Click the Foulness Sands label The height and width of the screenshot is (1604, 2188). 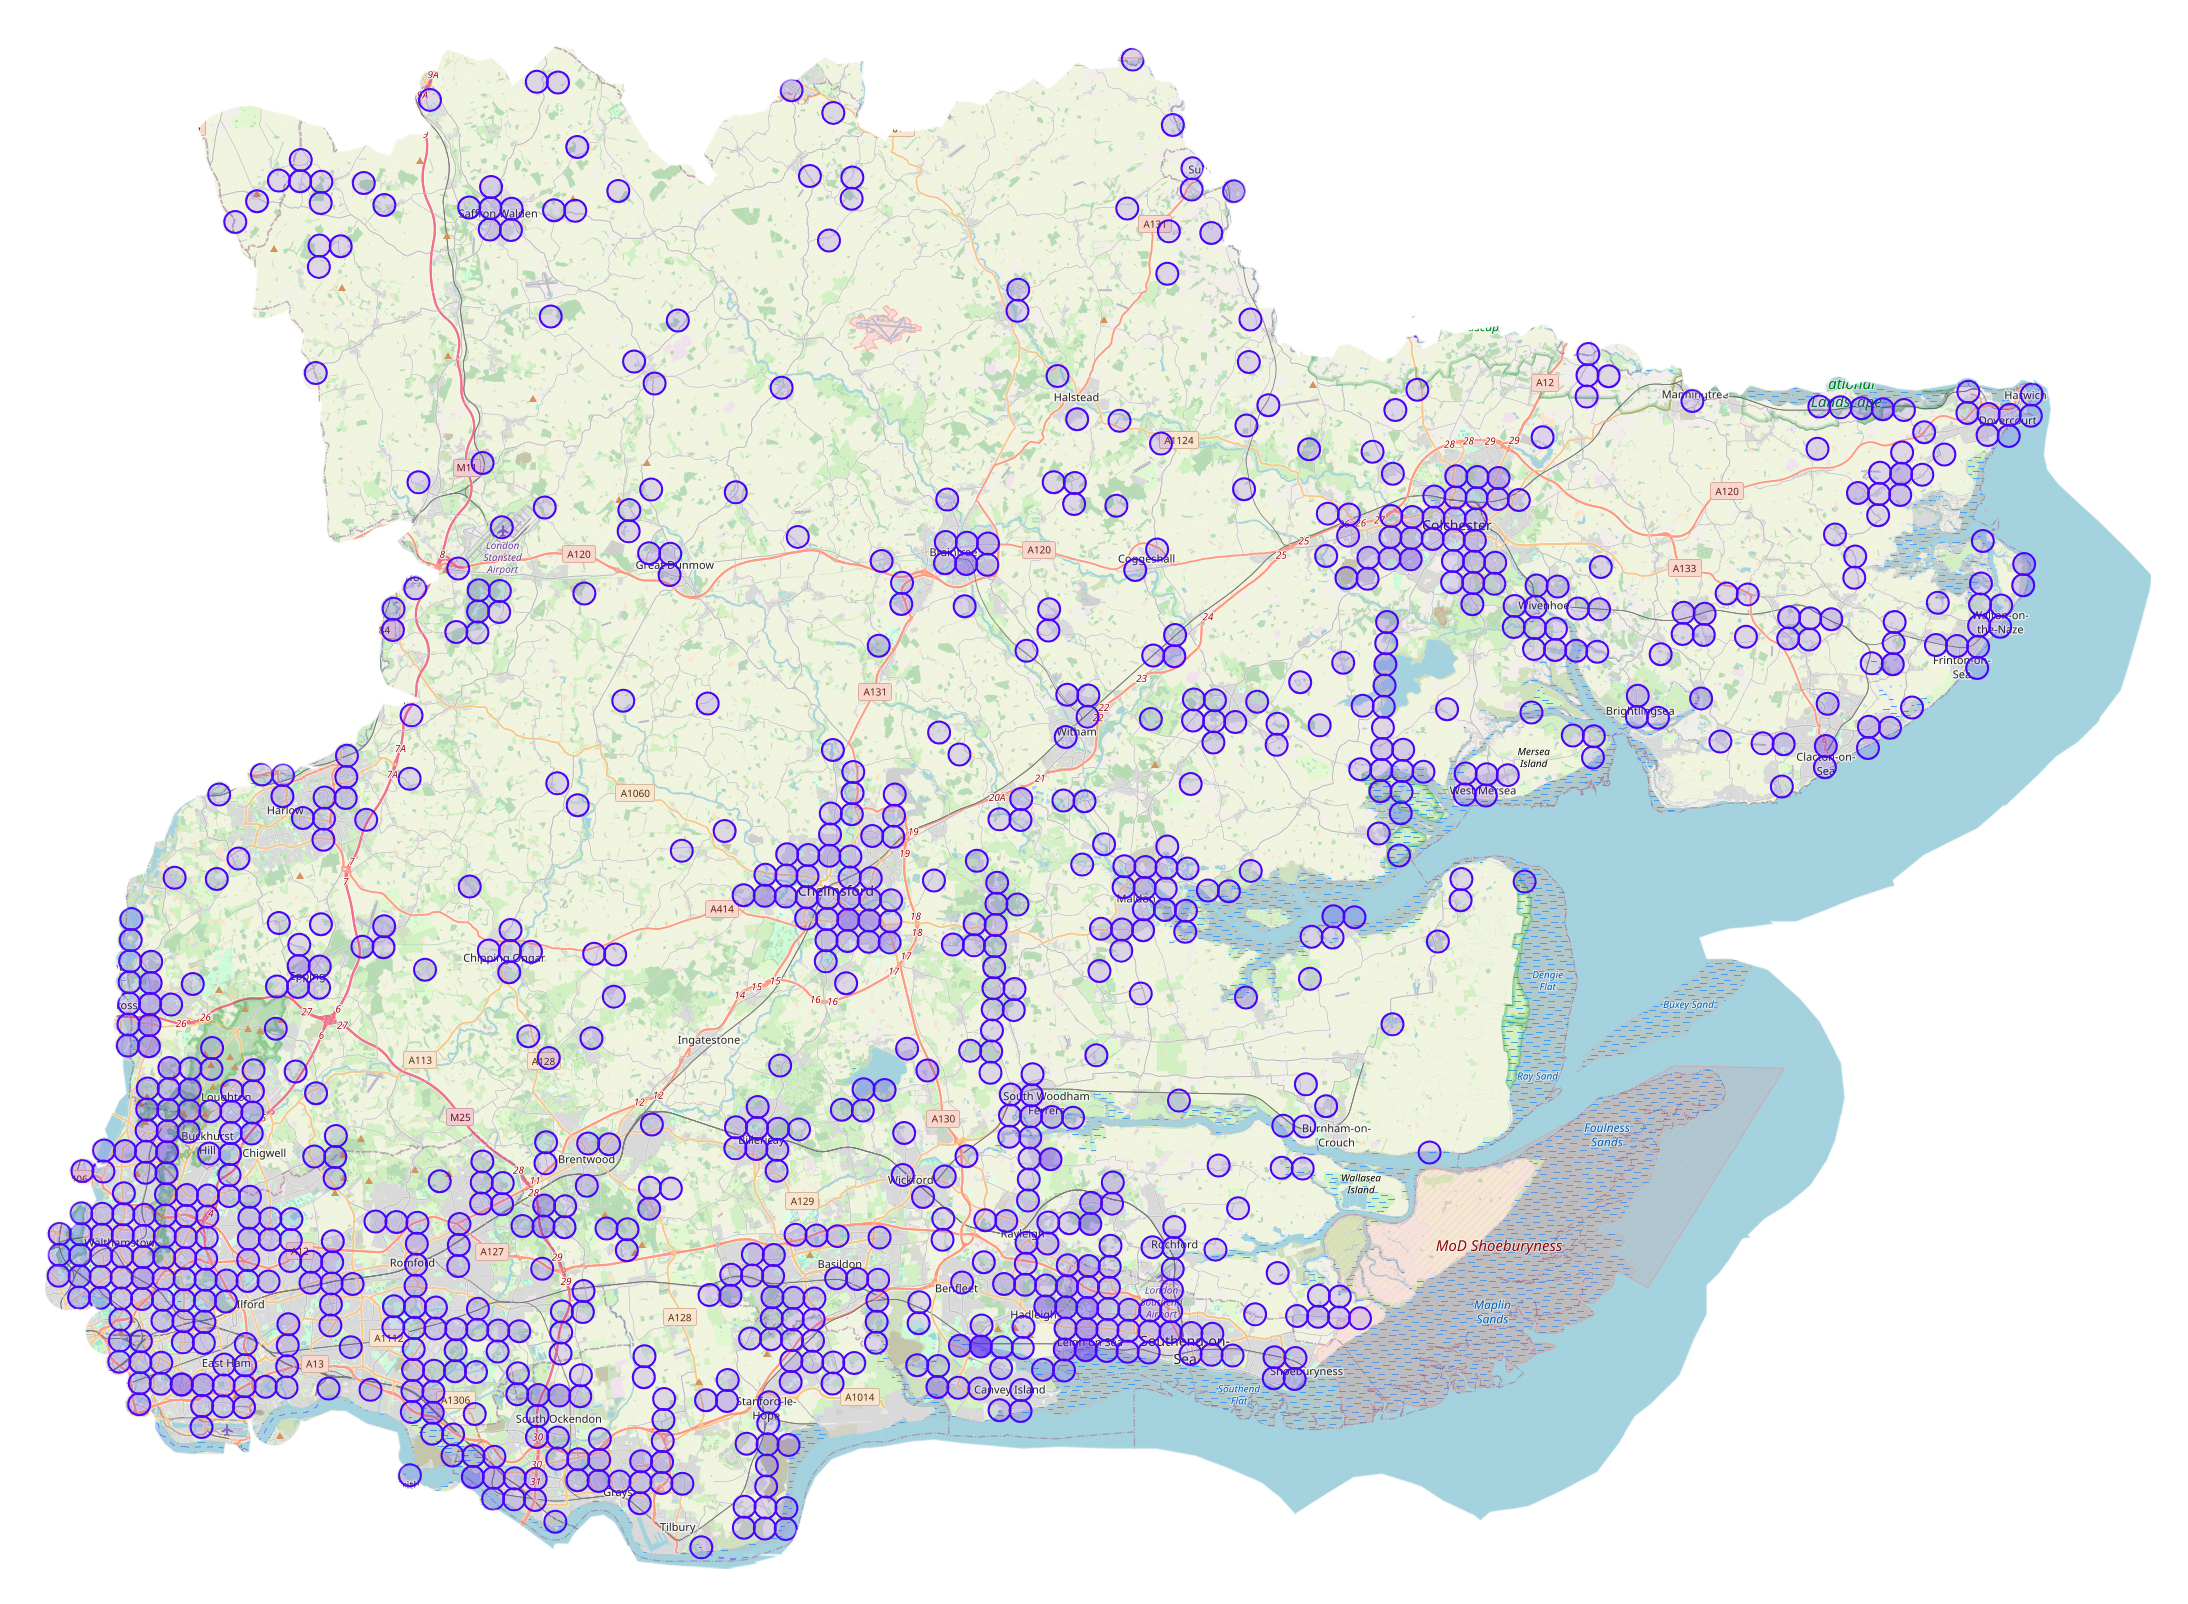coord(1607,1135)
